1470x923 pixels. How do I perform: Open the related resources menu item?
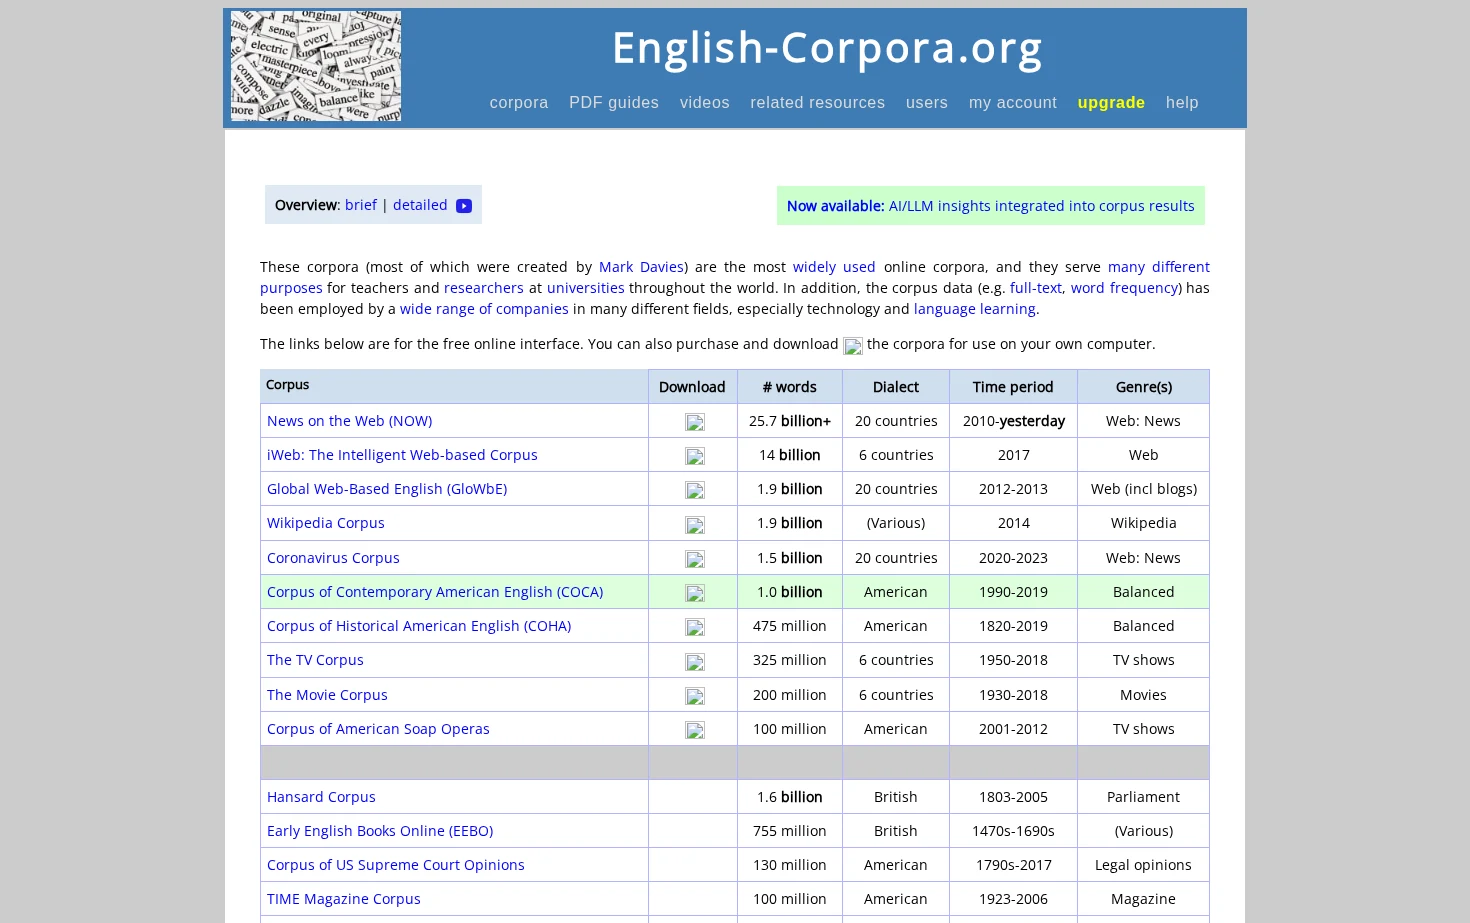[817, 102]
